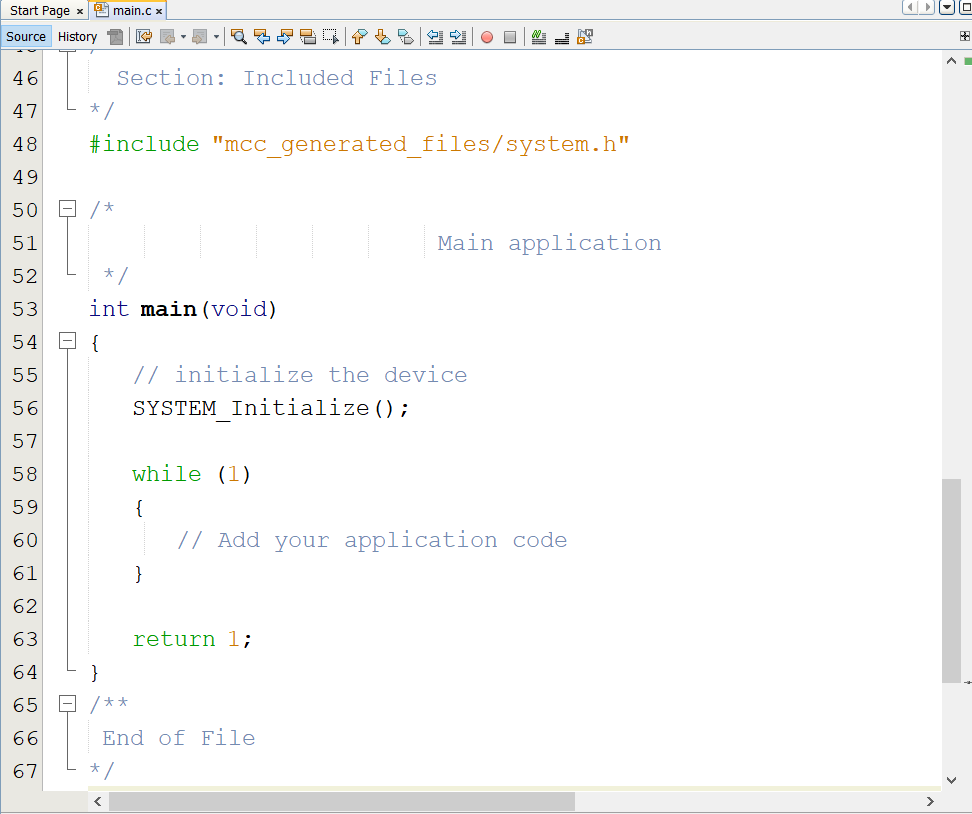This screenshot has height=814, width=972.
Task: Go to the next search occurrence
Action: point(285,37)
